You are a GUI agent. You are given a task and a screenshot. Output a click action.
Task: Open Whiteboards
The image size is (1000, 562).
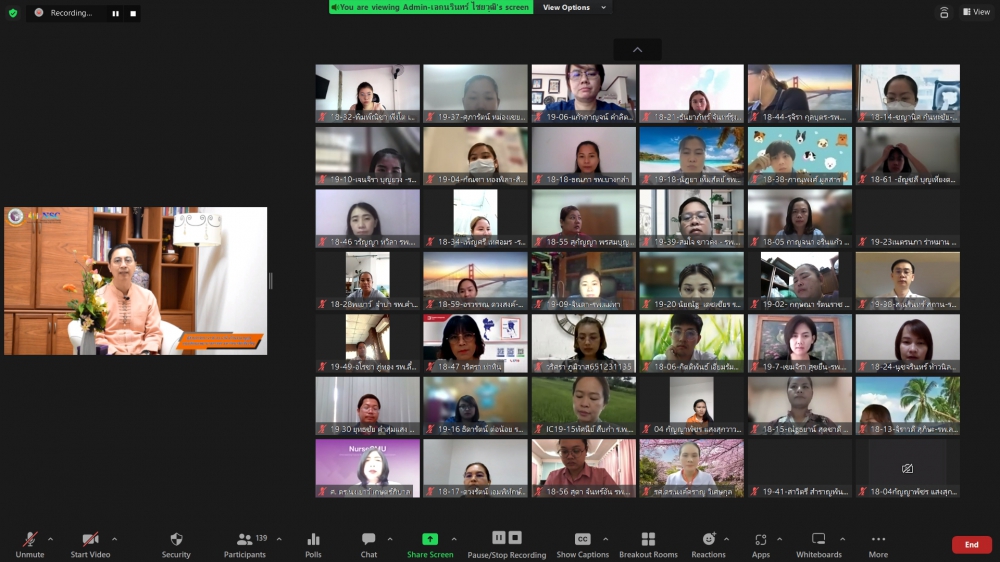coord(818,540)
